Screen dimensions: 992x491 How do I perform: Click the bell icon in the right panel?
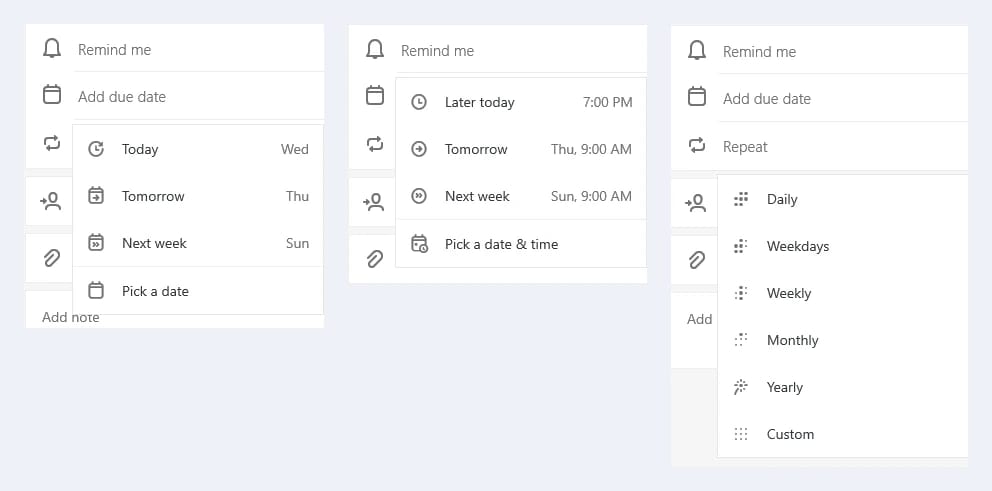[697, 50]
